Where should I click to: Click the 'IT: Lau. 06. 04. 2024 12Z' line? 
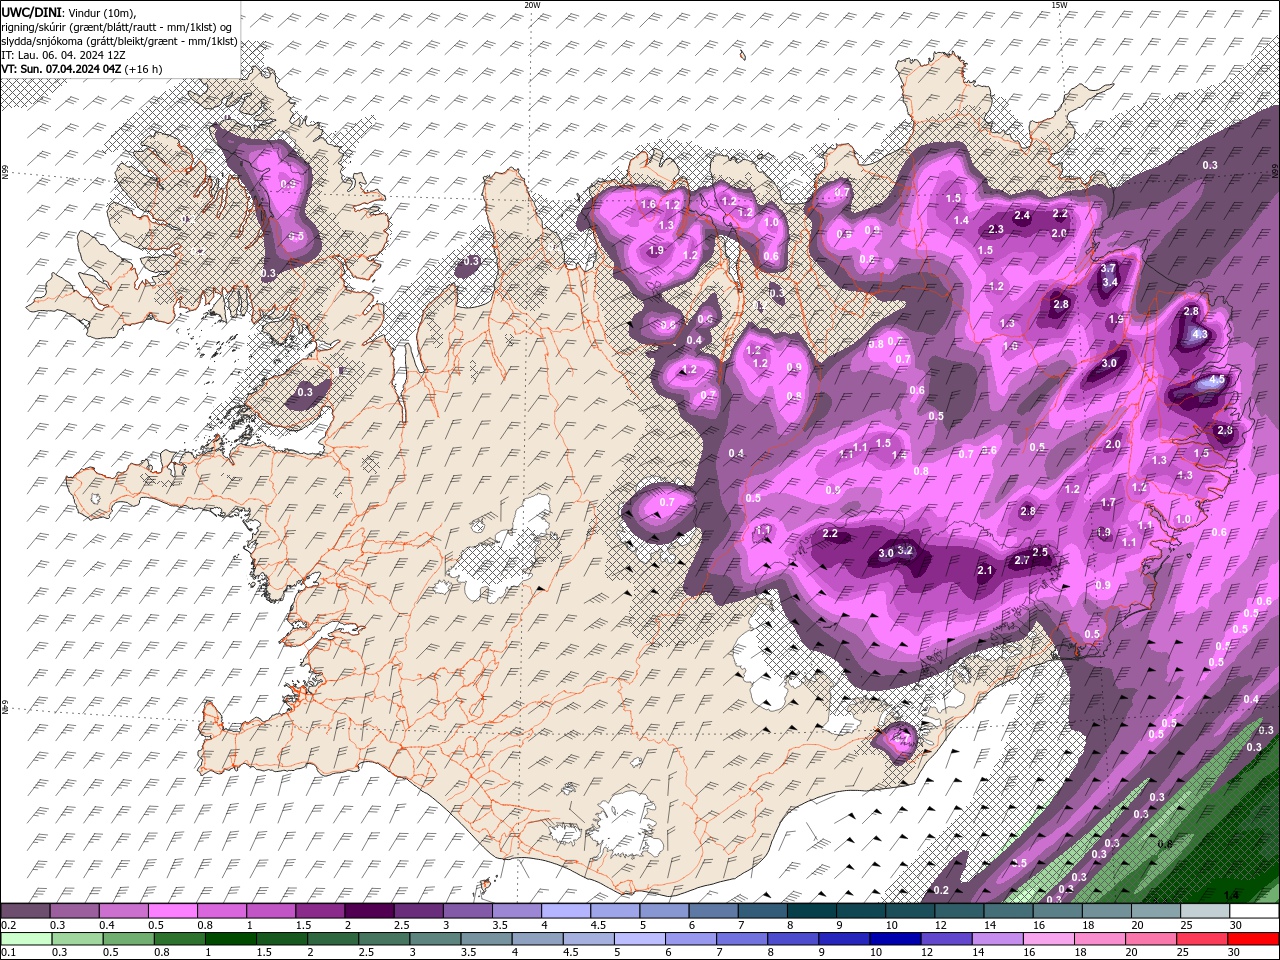point(63,55)
